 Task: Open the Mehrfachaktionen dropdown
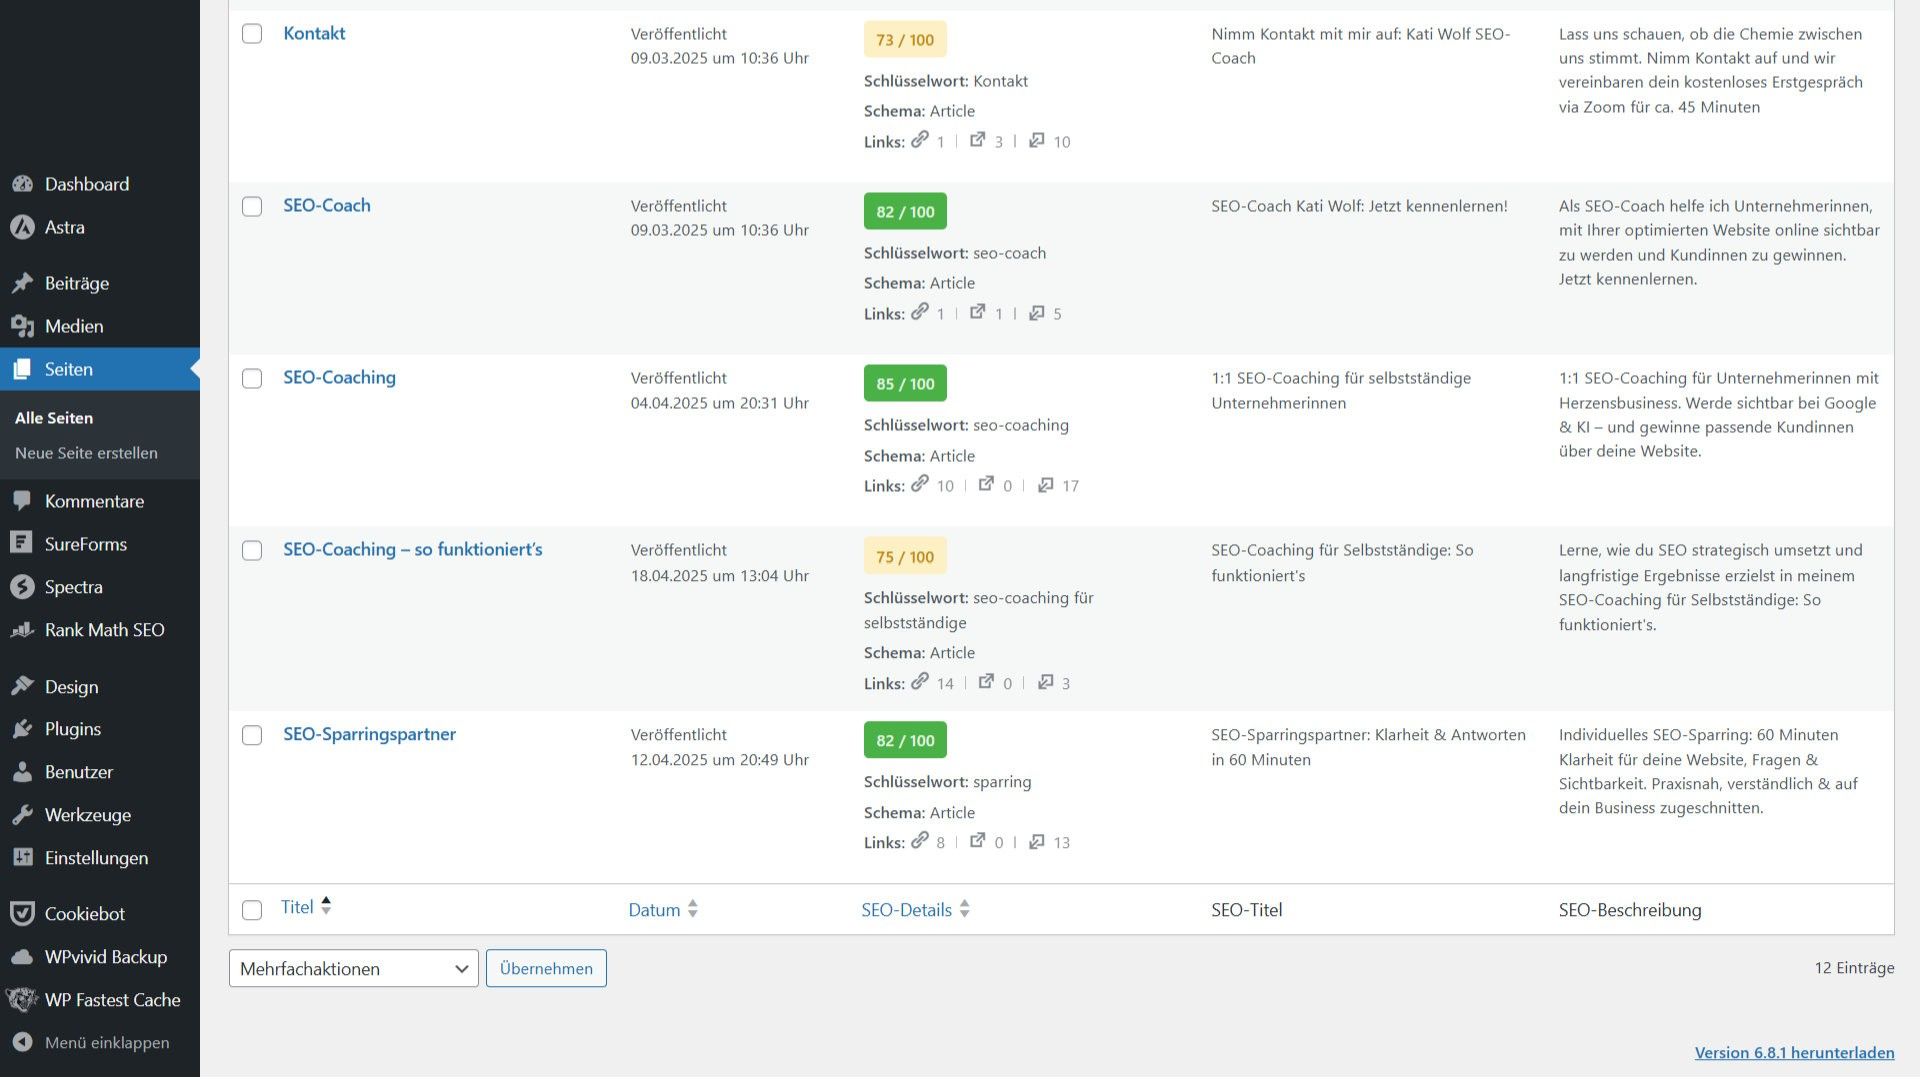[353, 968]
